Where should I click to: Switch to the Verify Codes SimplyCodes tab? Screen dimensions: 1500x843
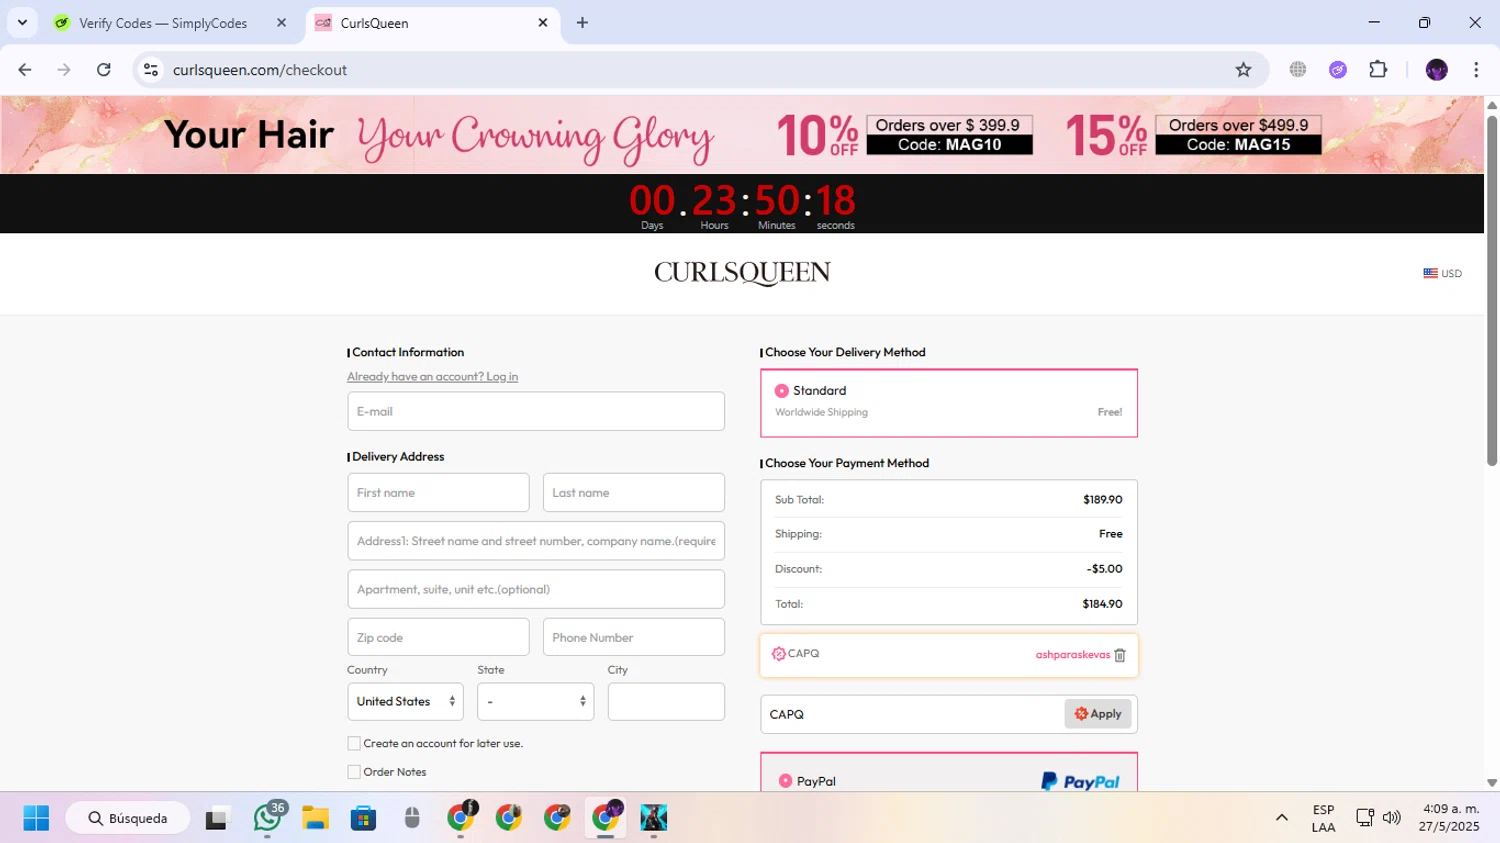coord(170,23)
